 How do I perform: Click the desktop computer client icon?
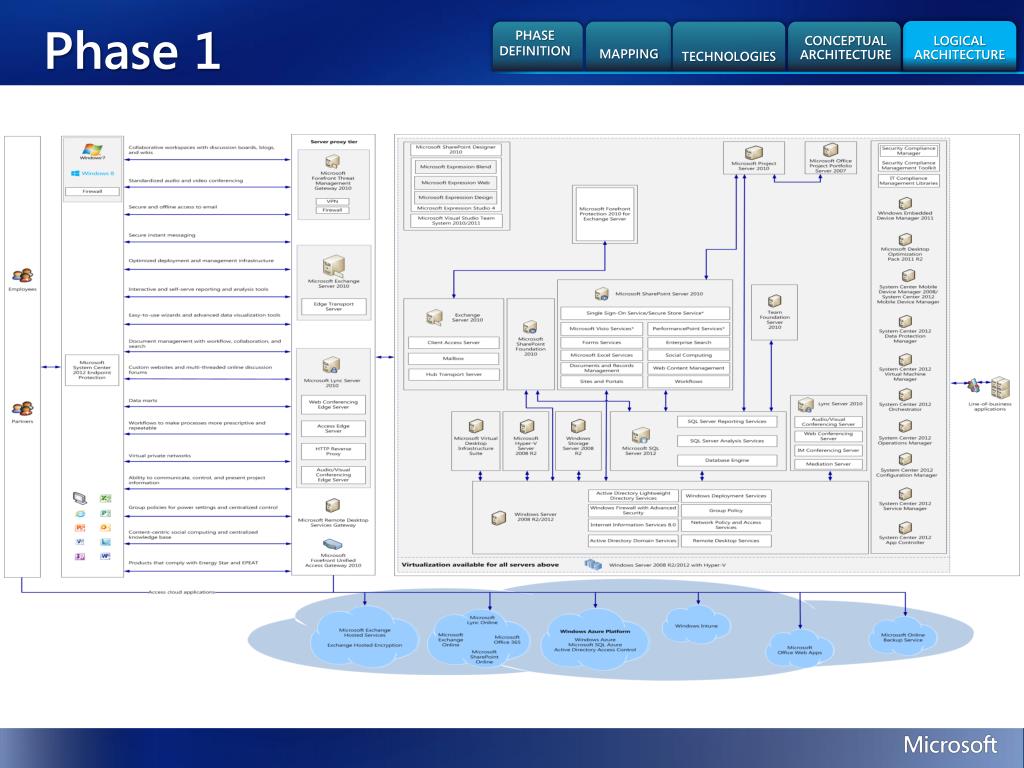(80, 499)
